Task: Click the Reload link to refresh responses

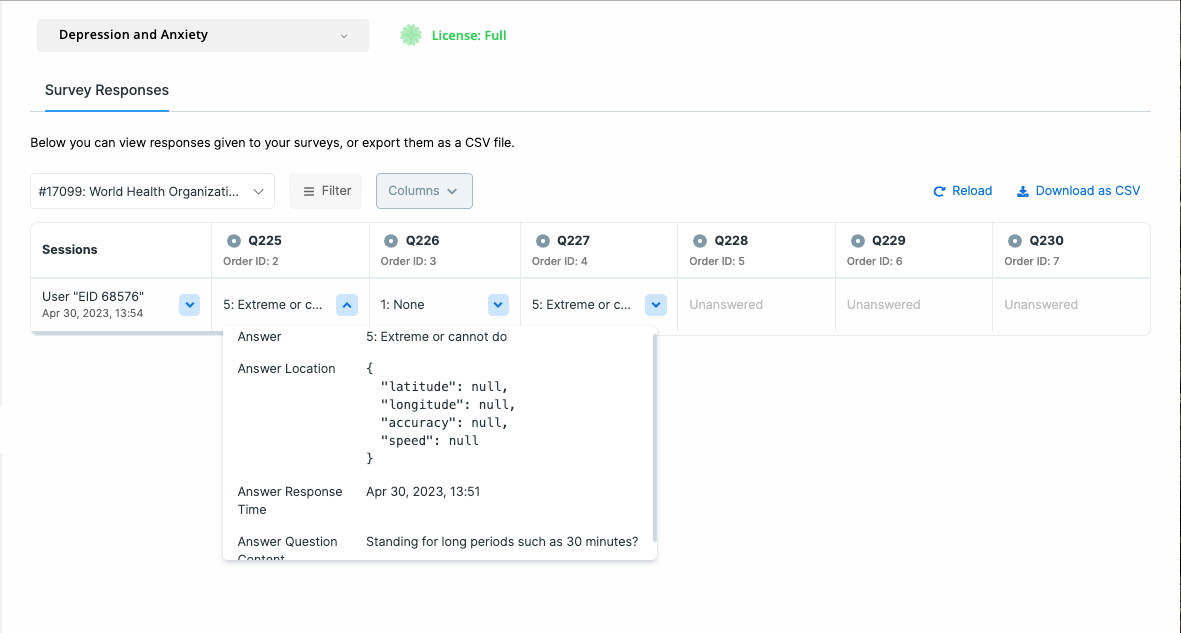Action: 970,190
